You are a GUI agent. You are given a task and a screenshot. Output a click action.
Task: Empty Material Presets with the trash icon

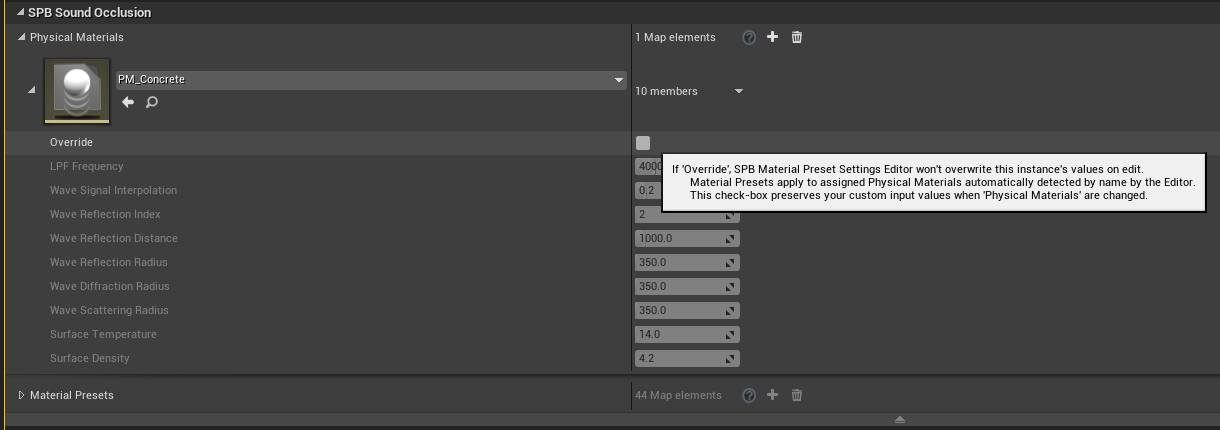pyautogui.click(x=797, y=395)
